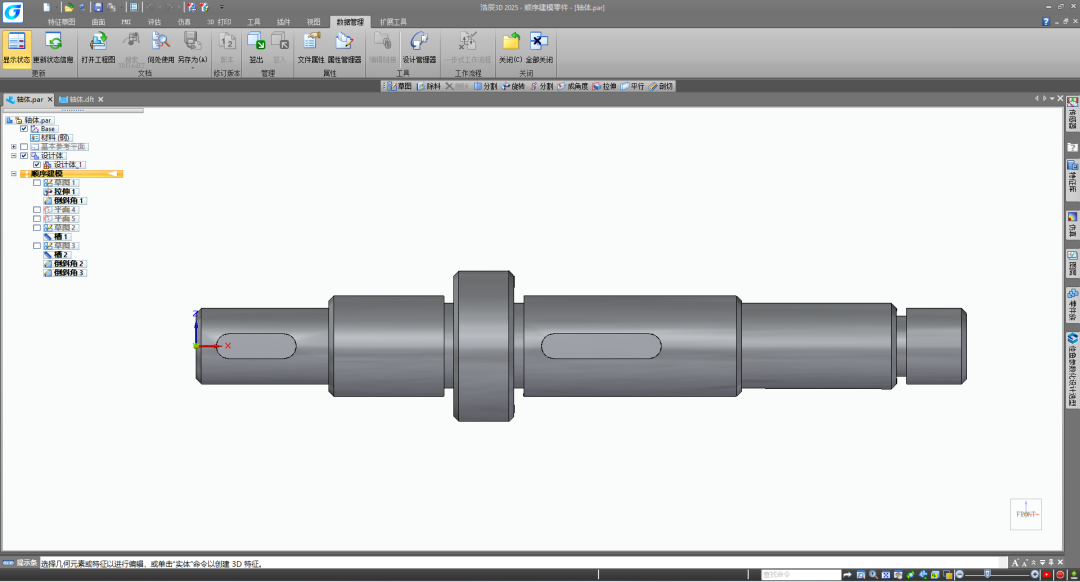Select 剖切 section tool in floating toolbar
The width and height of the screenshot is (1080, 582).
(x=661, y=86)
